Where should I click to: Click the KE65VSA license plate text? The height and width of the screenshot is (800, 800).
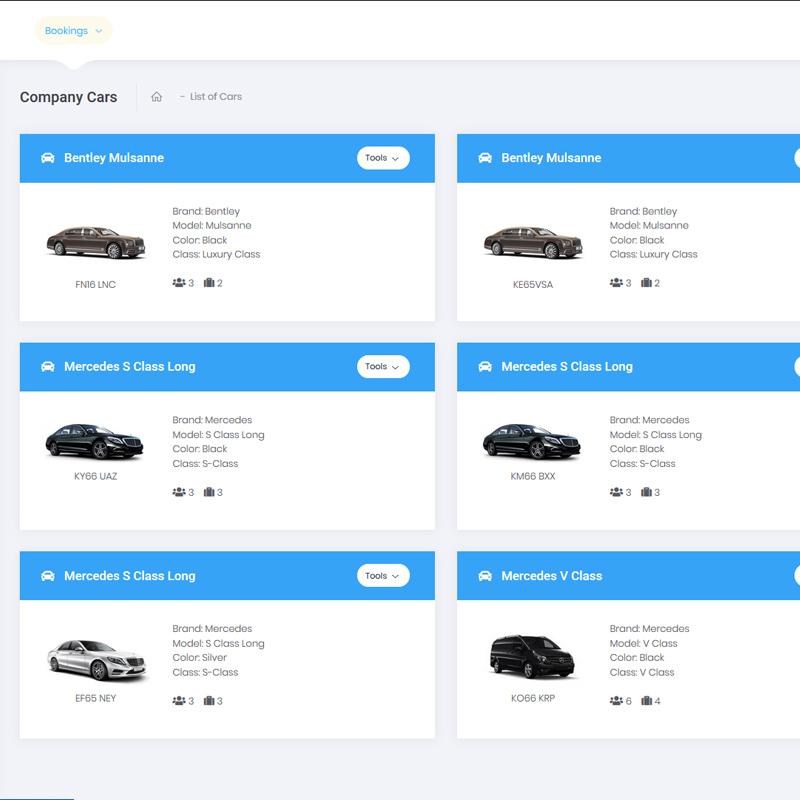pyautogui.click(x=533, y=285)
